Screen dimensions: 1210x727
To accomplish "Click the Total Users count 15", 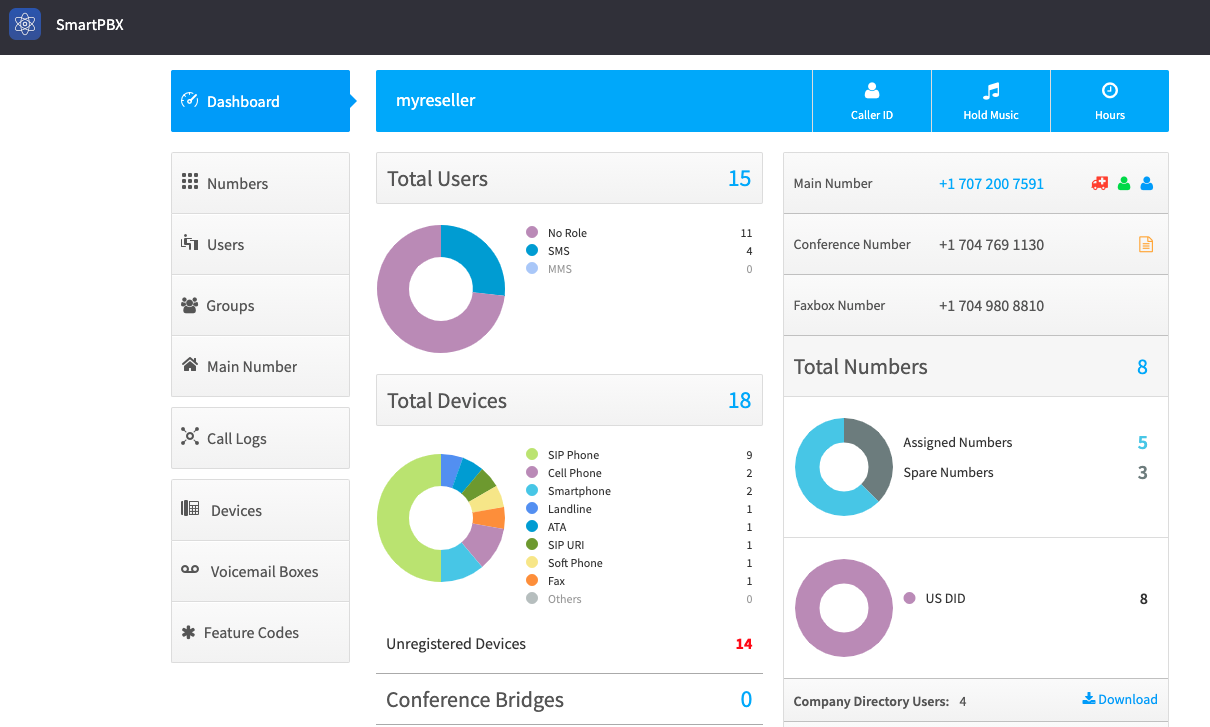I will click(x=739, y=179).
